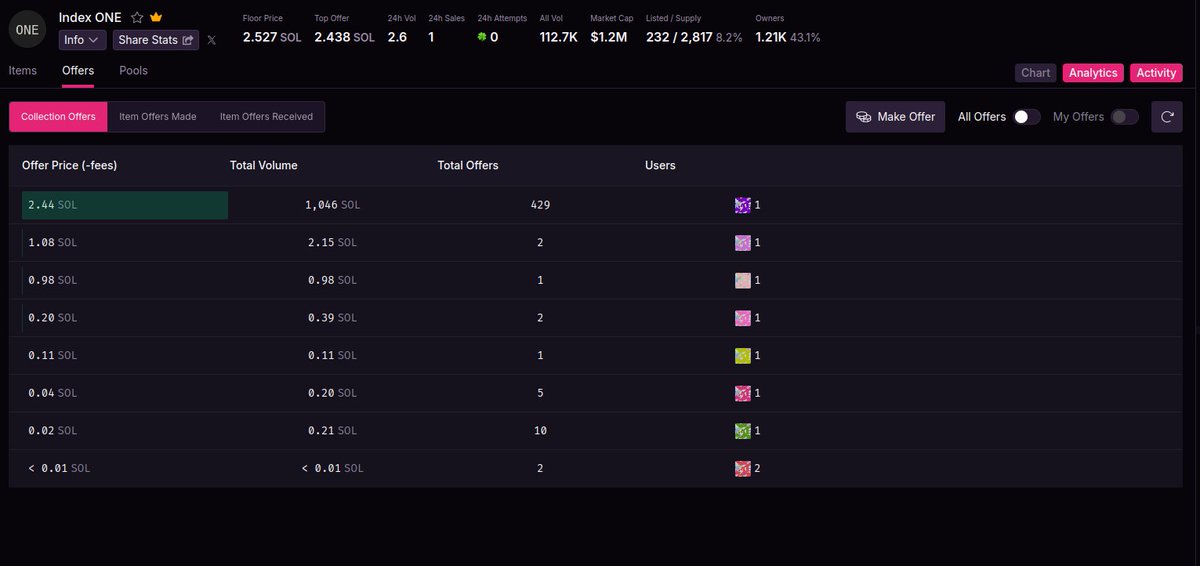Click the Floor Price 2.527 SOL stat
This screenshot has width=1200, height=566.
[272, 30]
